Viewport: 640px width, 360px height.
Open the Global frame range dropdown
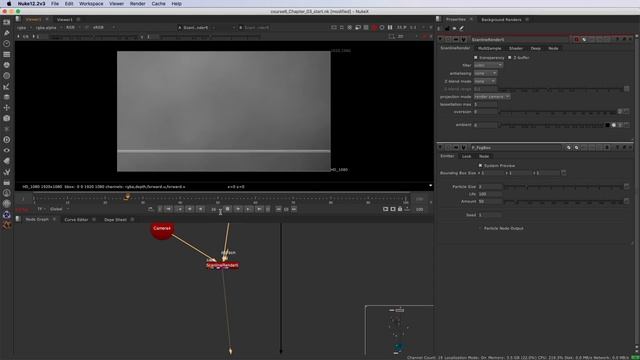60,209
